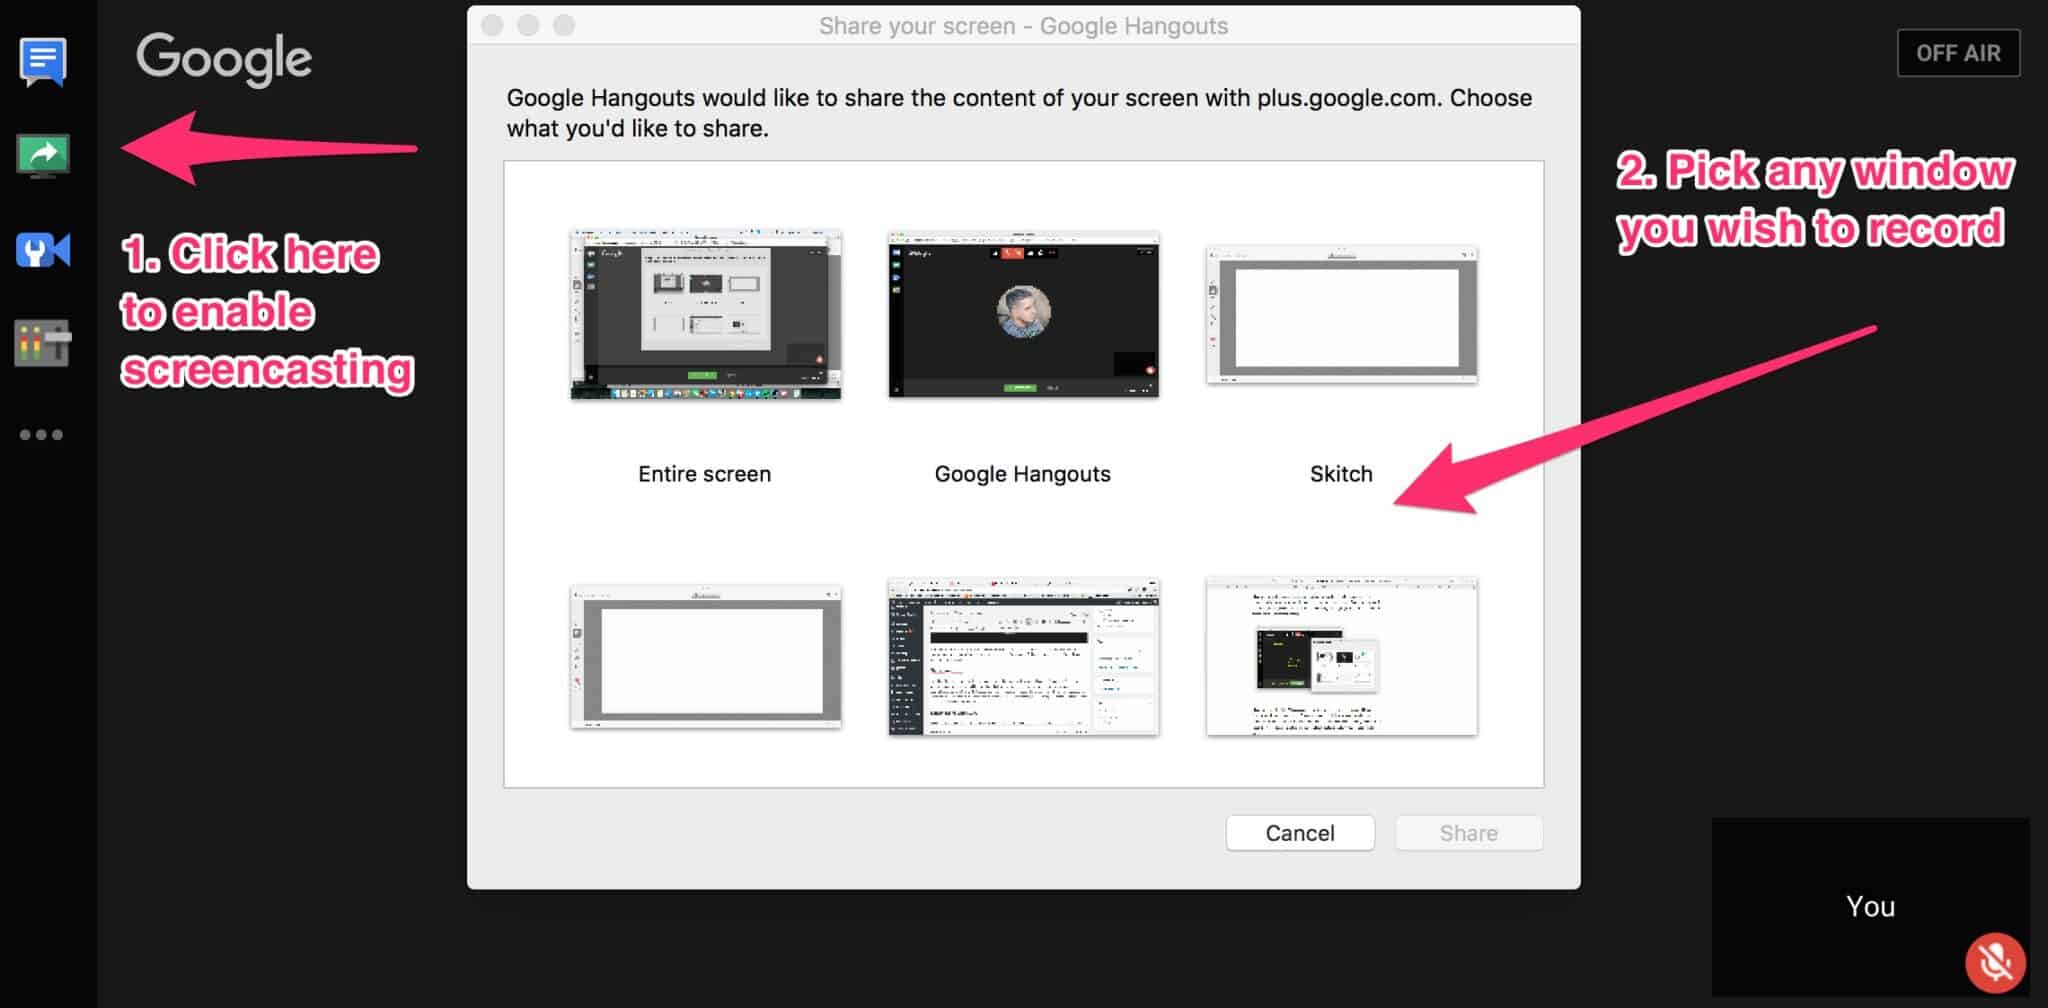Open the Hangout Toolbox wrench-camera icon

coord(43,250)
